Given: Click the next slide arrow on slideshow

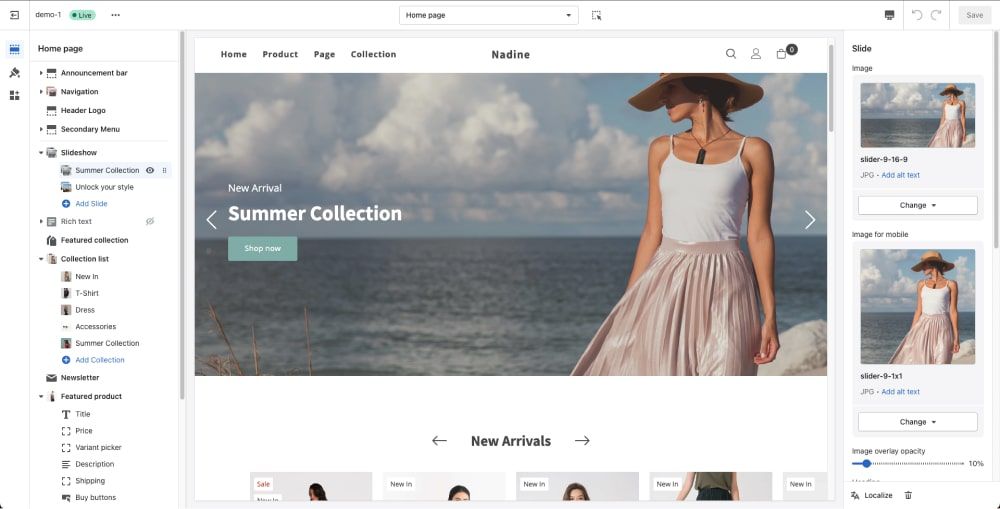Looking at the screenshot, I should click(810, 220).
